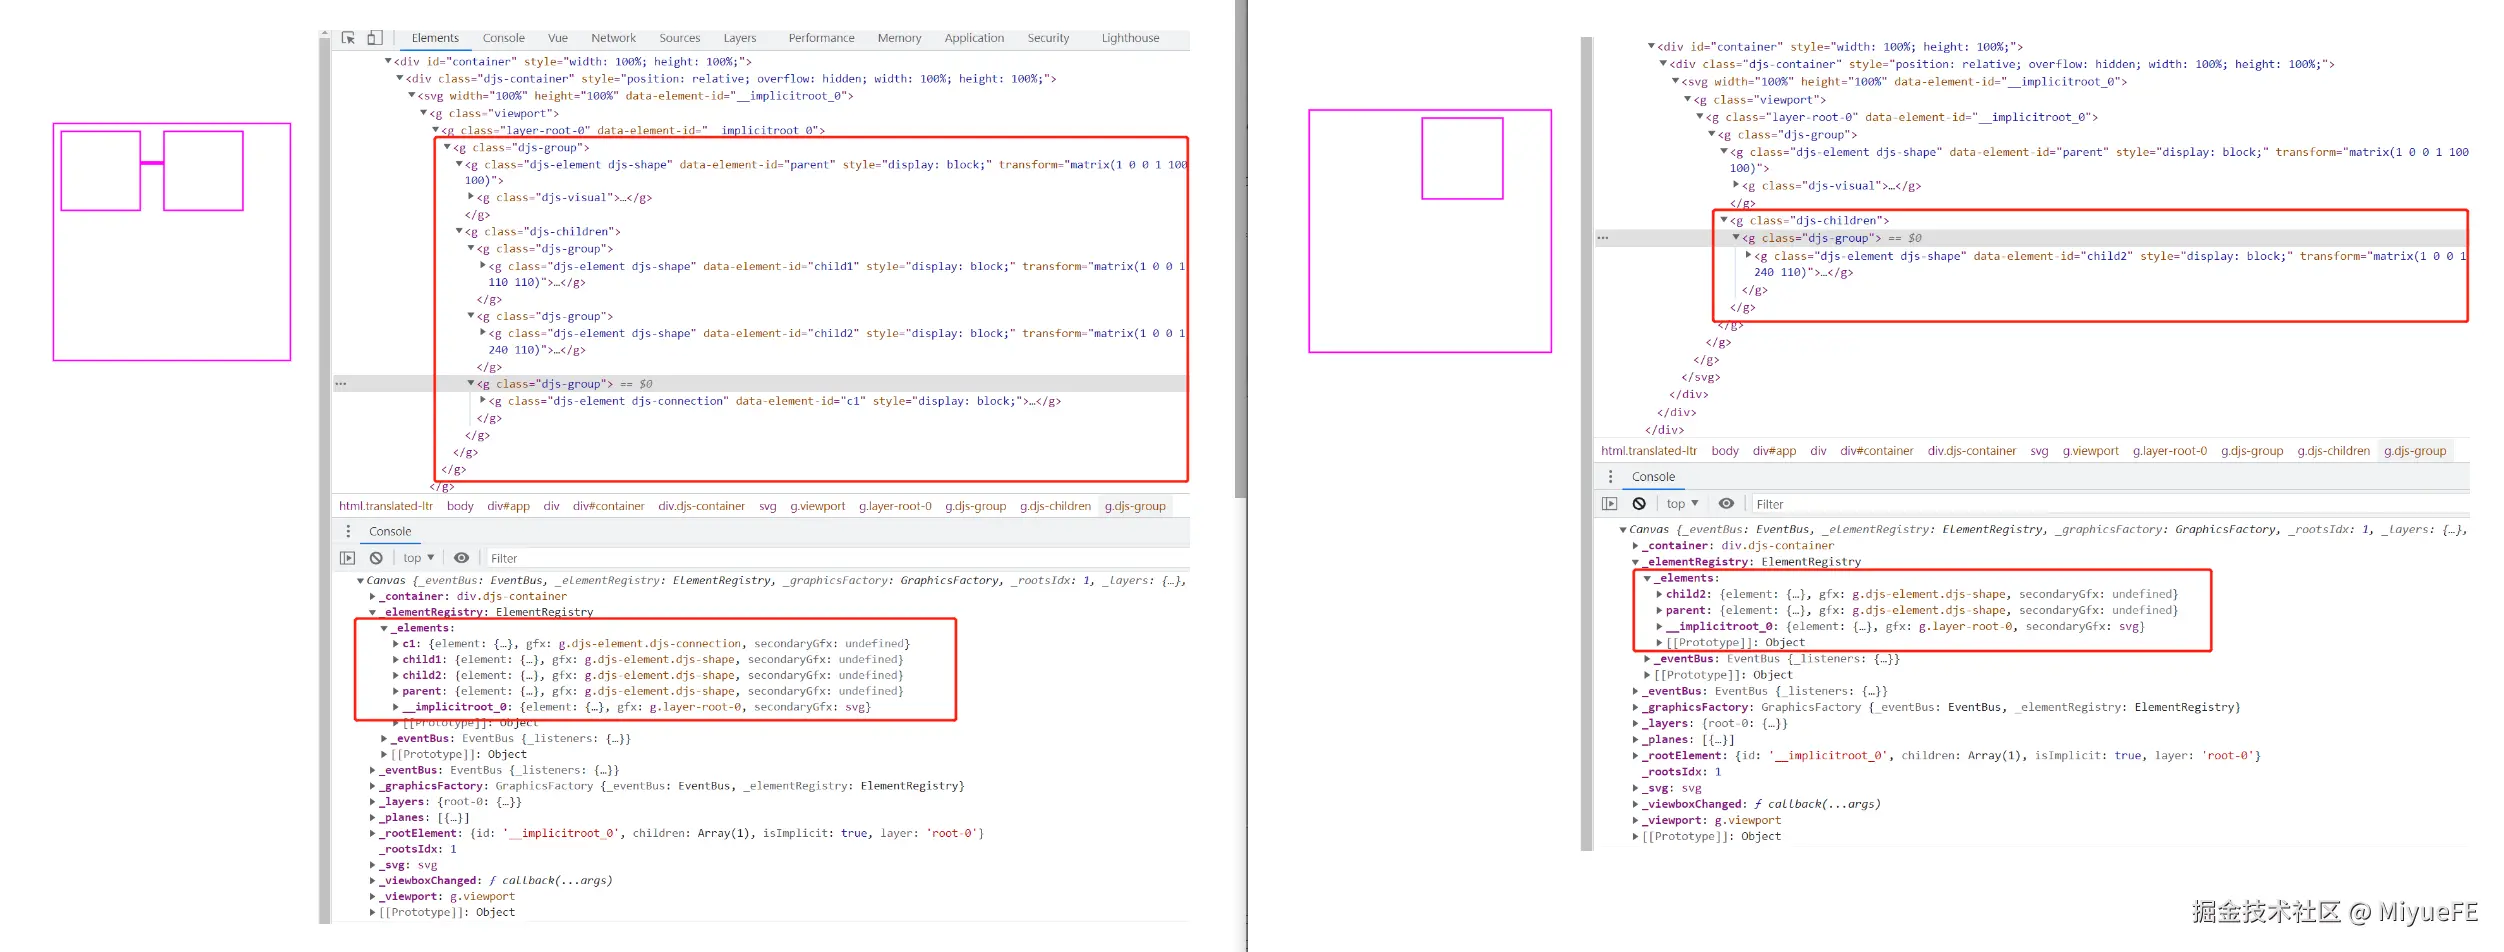Open the Sources tab
Image resolution: width=2504 pixels, height=952 pixels.
[679, 38]
